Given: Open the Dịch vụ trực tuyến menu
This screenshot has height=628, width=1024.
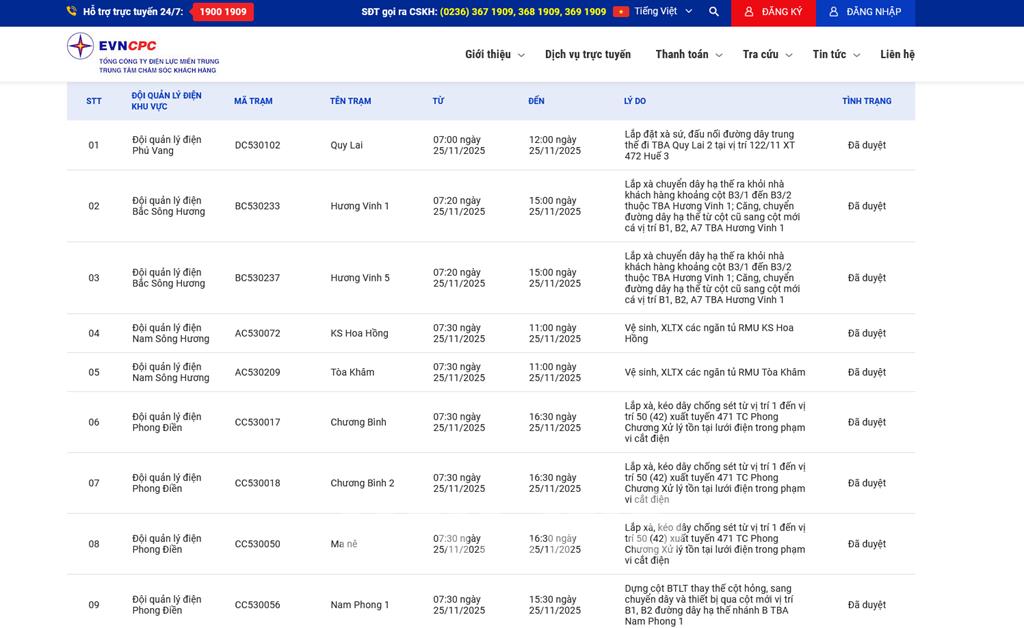Looking at the screenshot, I should coord(588,55).
